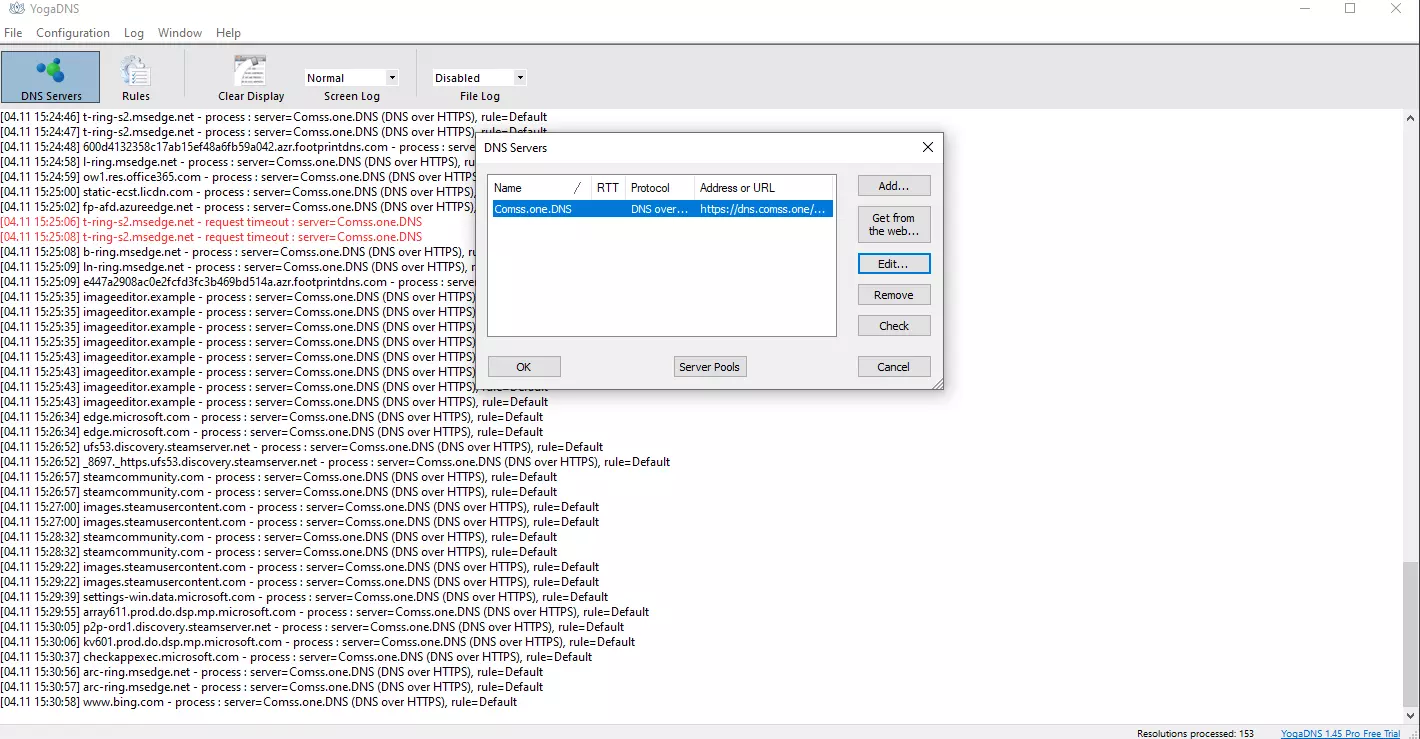Viewport: 1420px width, 739px height.
Task: Click the arc-ring.msedge.net entry at 15:30:56
Action: [272, 672]
